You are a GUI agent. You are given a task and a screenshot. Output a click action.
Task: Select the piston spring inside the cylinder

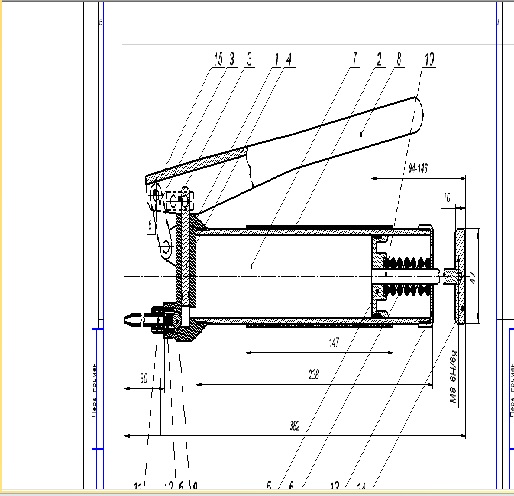click(x=407, y=277)
